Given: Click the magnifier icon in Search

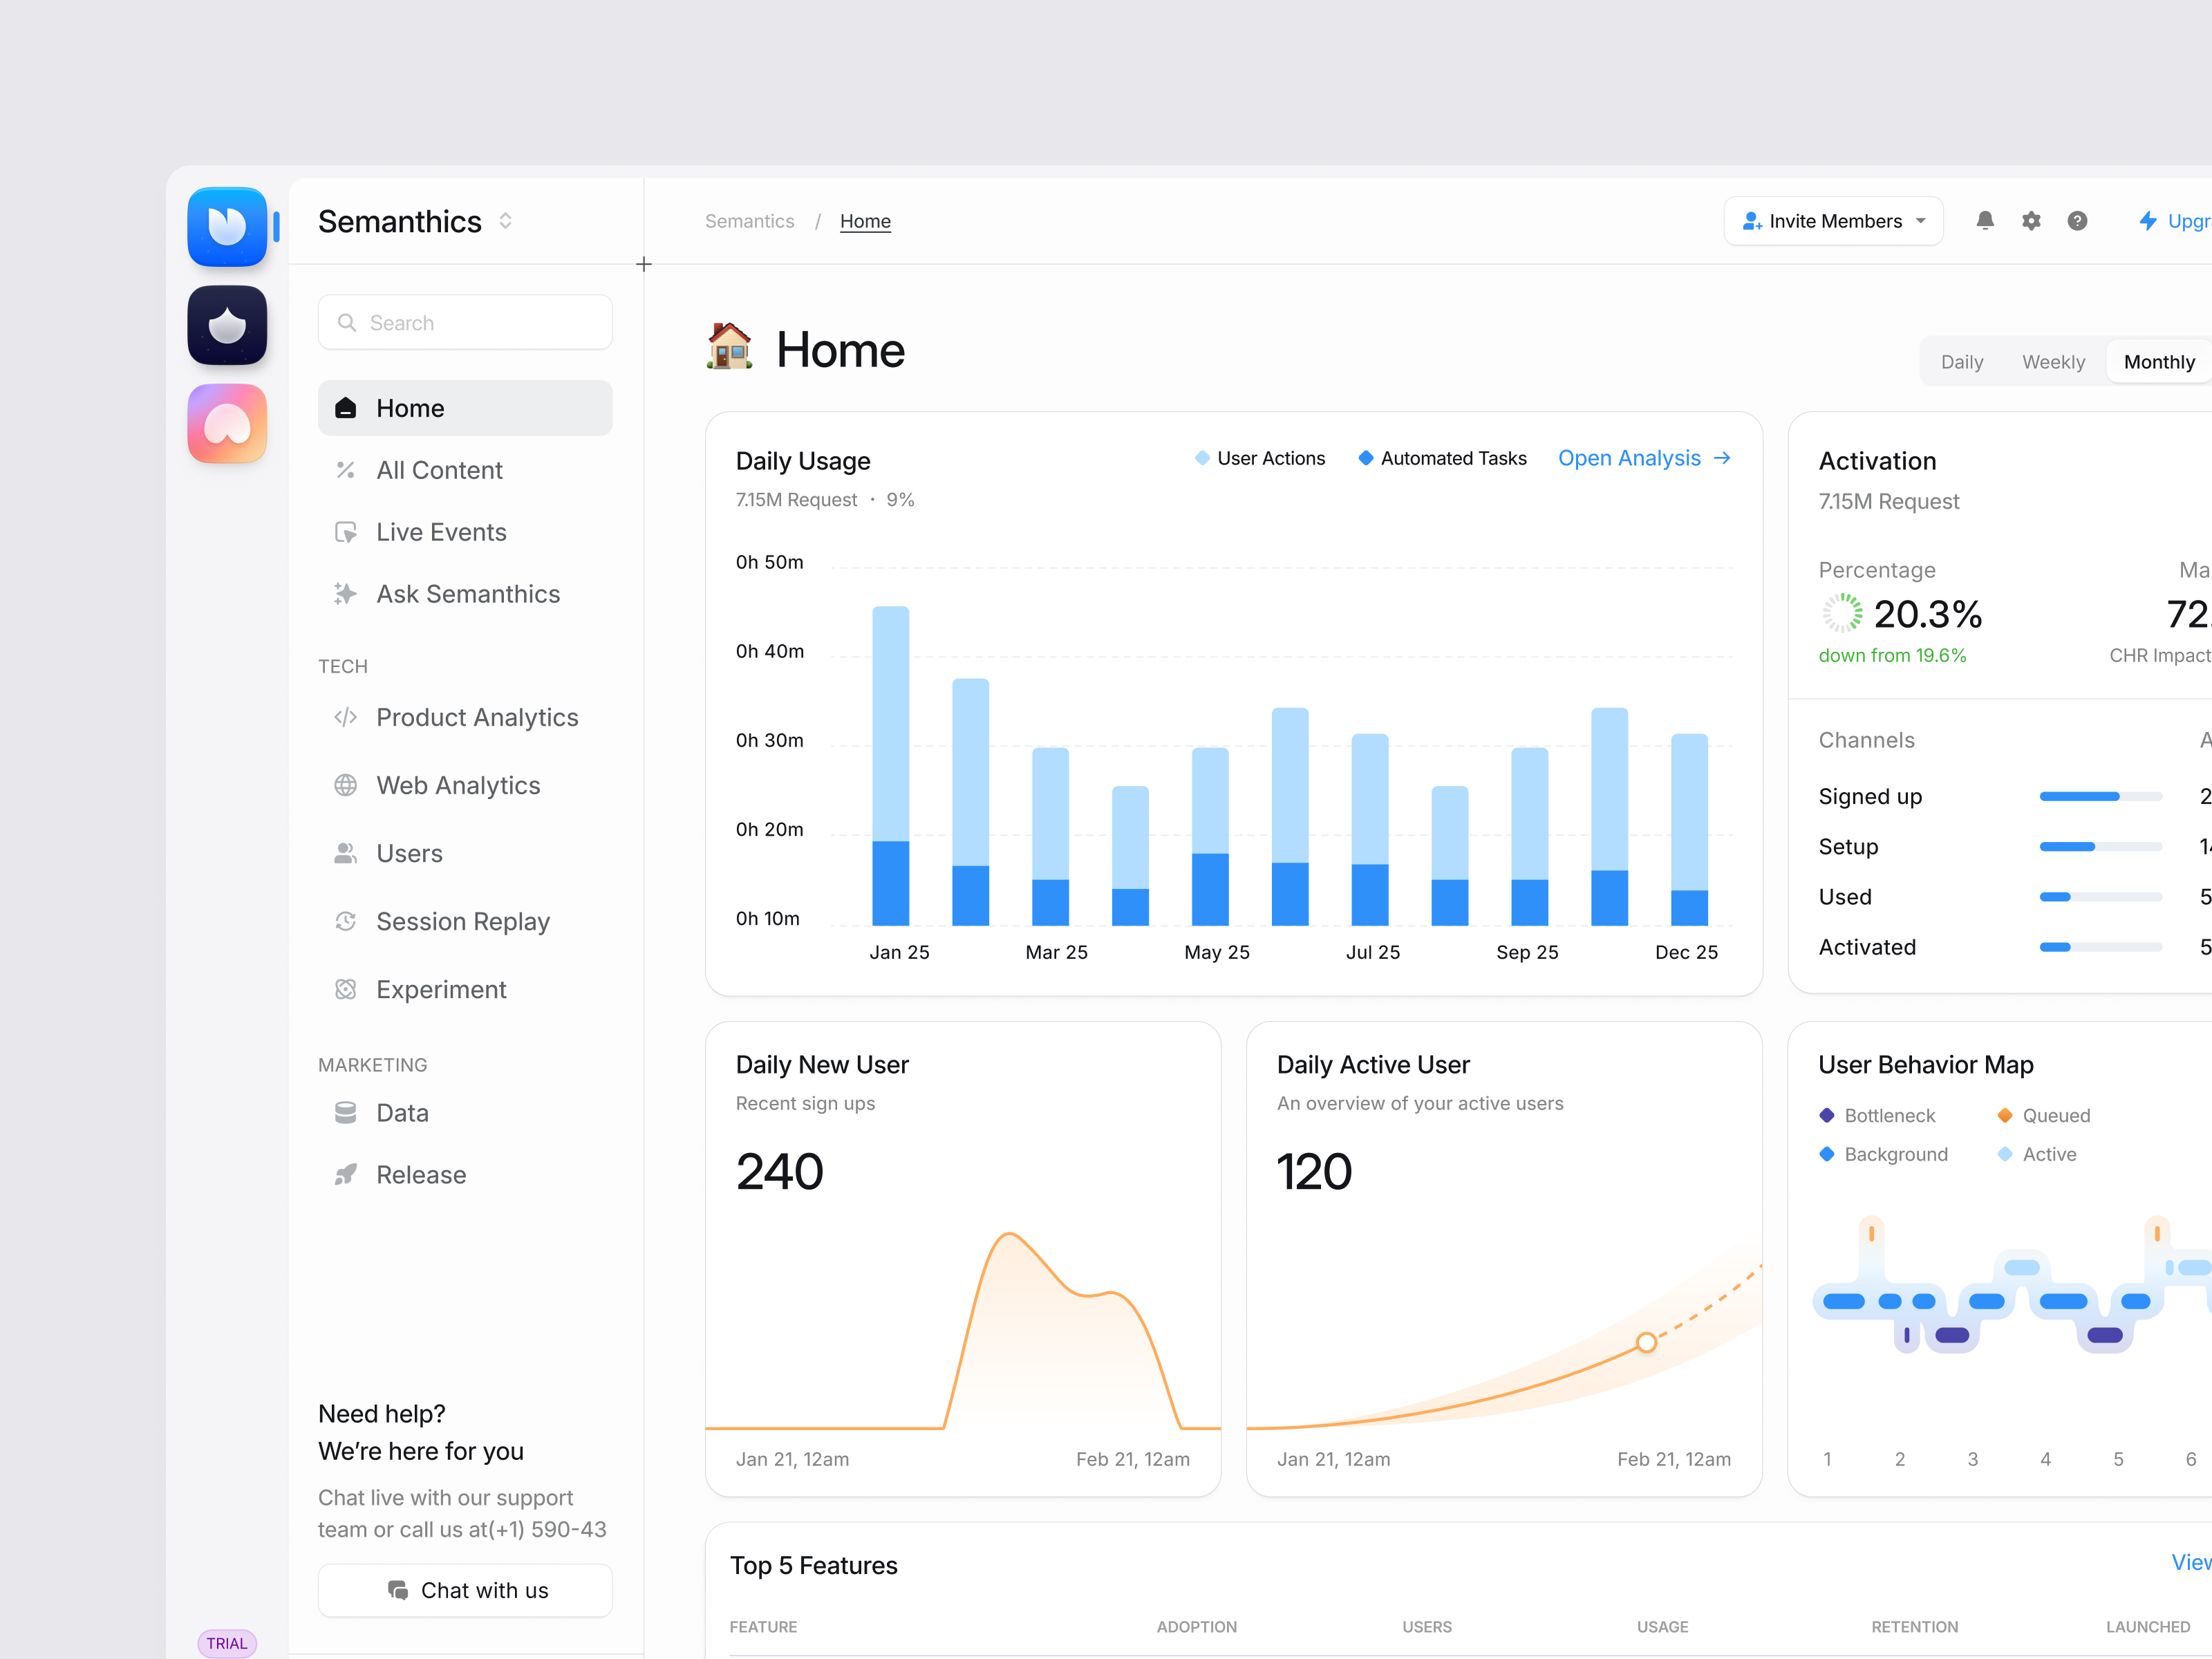Looking at the screenshot, I should click(347, 323).
